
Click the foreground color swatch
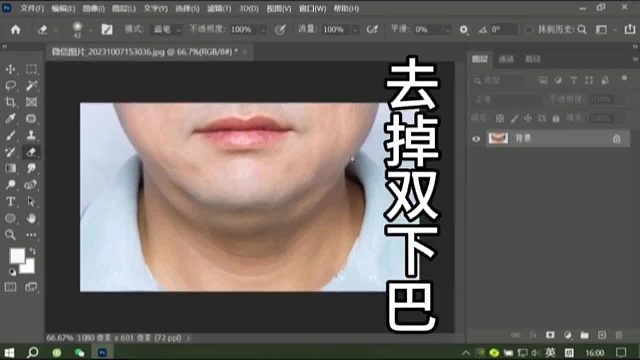pyautogui.click(x=17, y=256)
